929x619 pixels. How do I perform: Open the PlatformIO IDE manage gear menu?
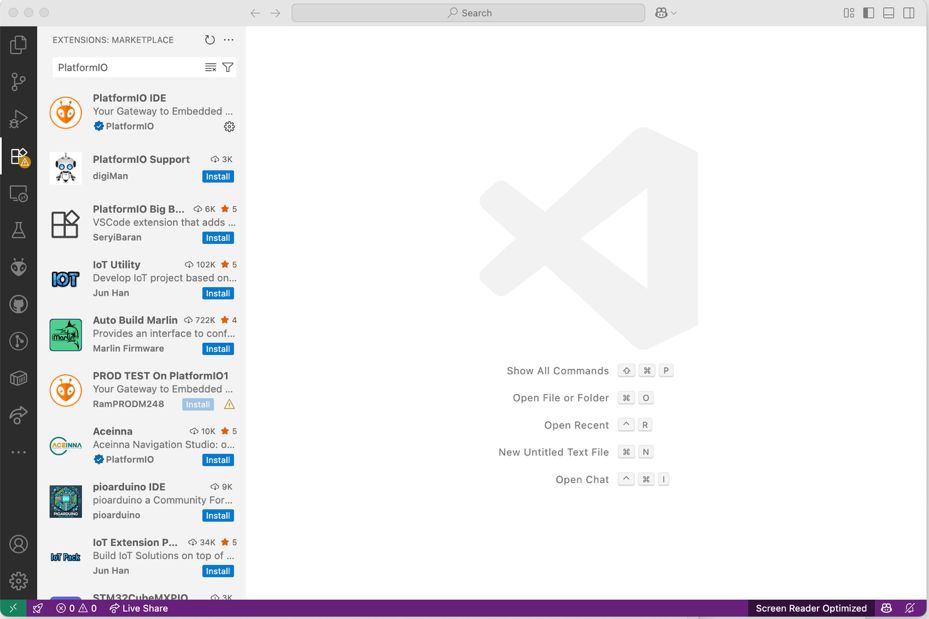pos(229,127)
